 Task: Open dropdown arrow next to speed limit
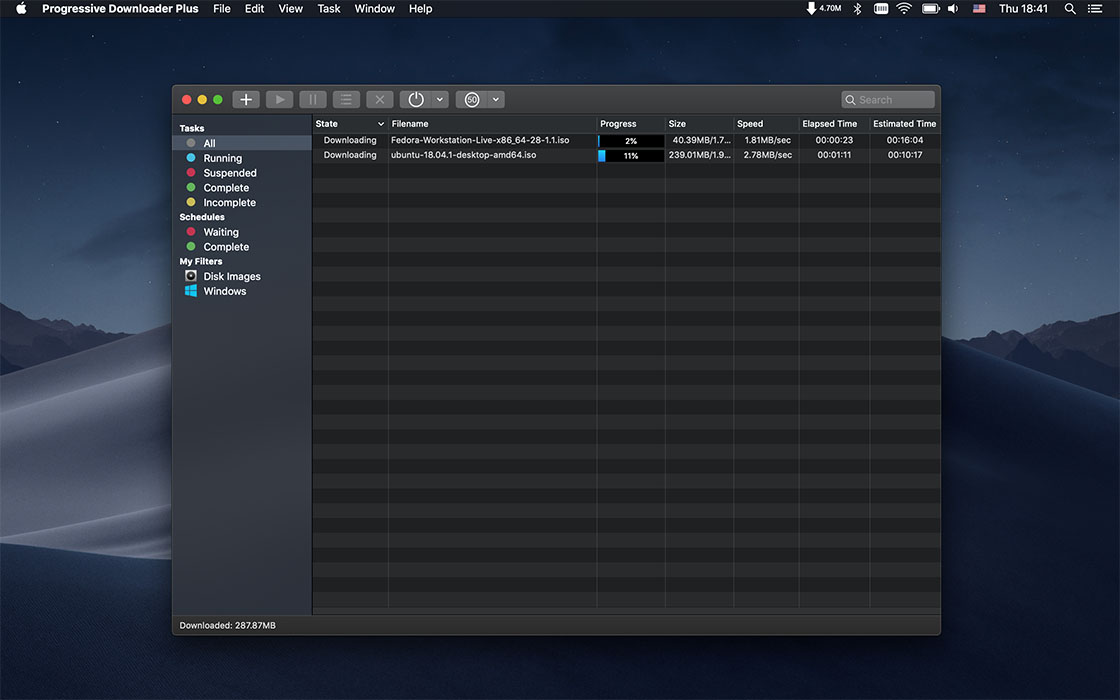496,100
